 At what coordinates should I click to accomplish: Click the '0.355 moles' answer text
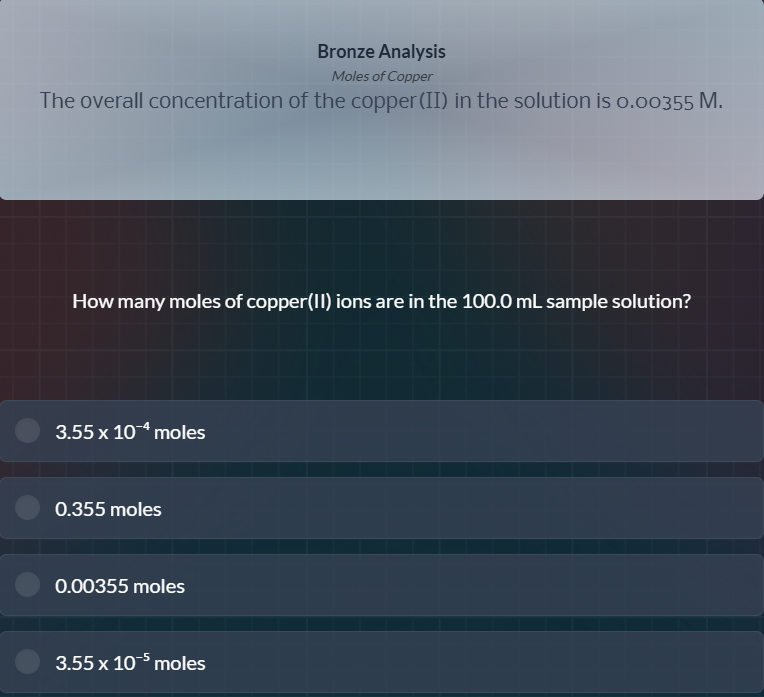coord(108,509)
